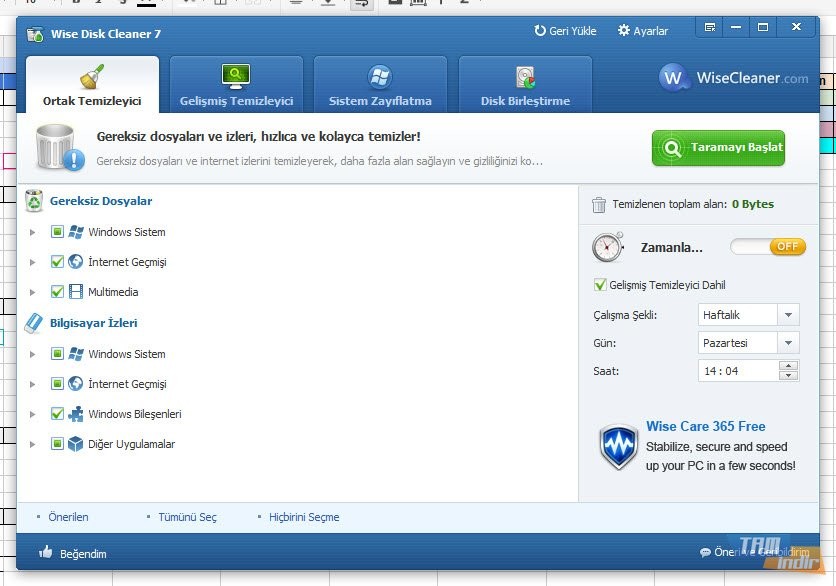Turn on the Zamanla OFF switch
The image size is (836, 586).
pyautogui.click(x=768, y=246)
